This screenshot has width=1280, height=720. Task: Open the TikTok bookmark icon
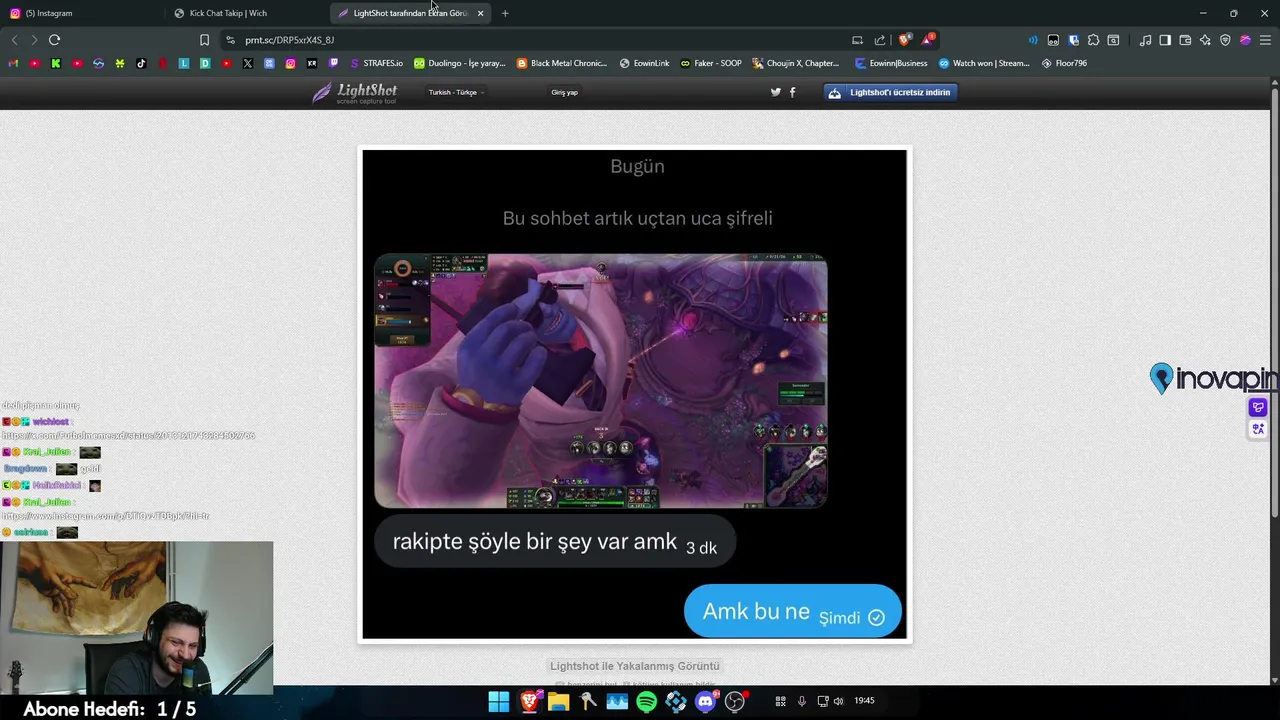(141, 63)
